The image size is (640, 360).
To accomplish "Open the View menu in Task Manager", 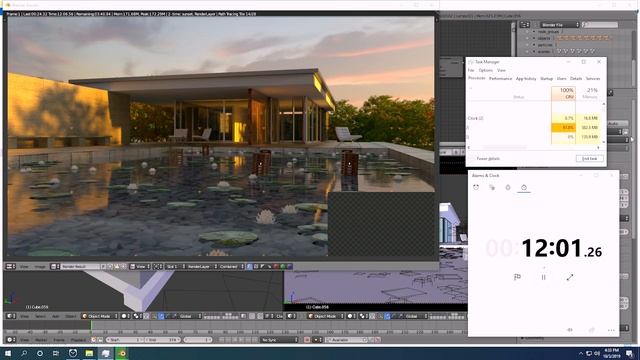I will (501, 70).
